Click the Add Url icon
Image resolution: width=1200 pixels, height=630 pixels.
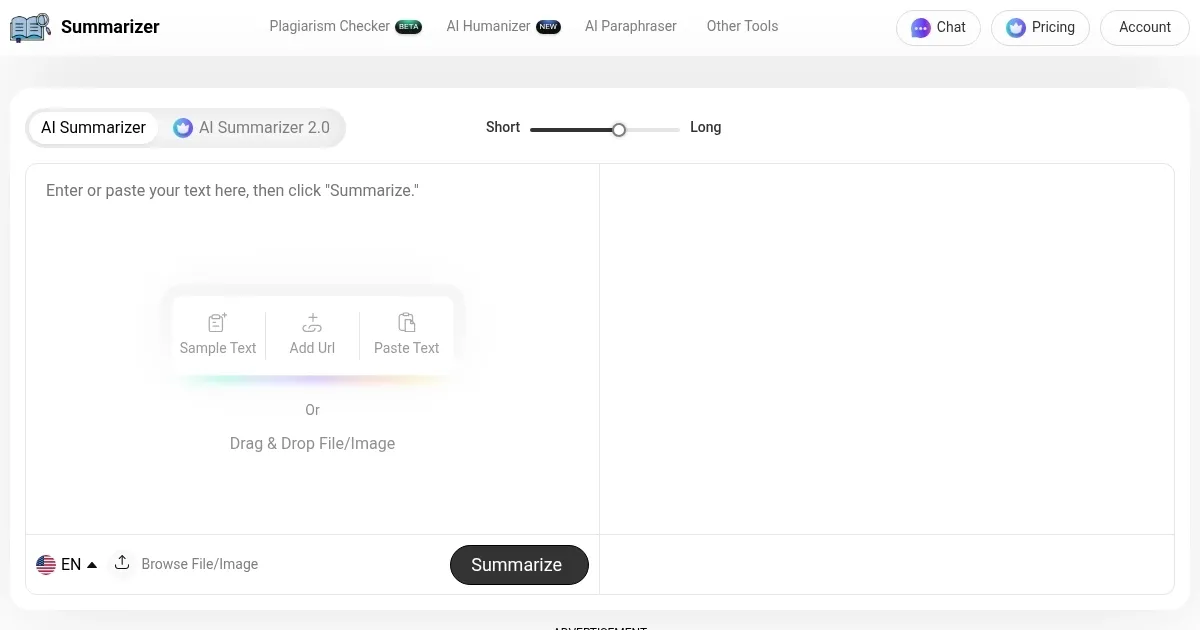pyautogui.click(x=312, y=322)
